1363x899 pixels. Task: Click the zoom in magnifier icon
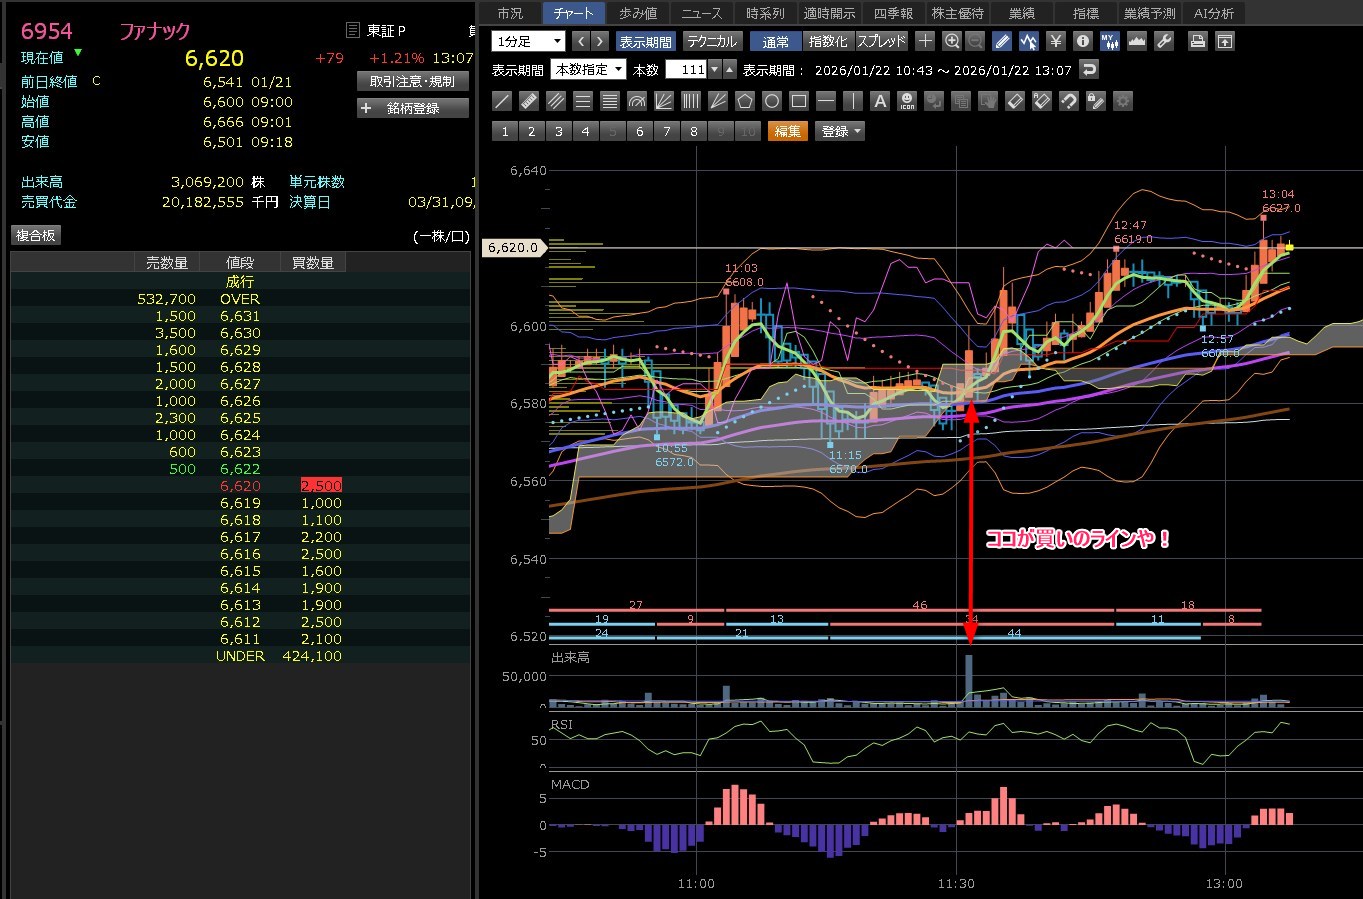coord(952,41)
